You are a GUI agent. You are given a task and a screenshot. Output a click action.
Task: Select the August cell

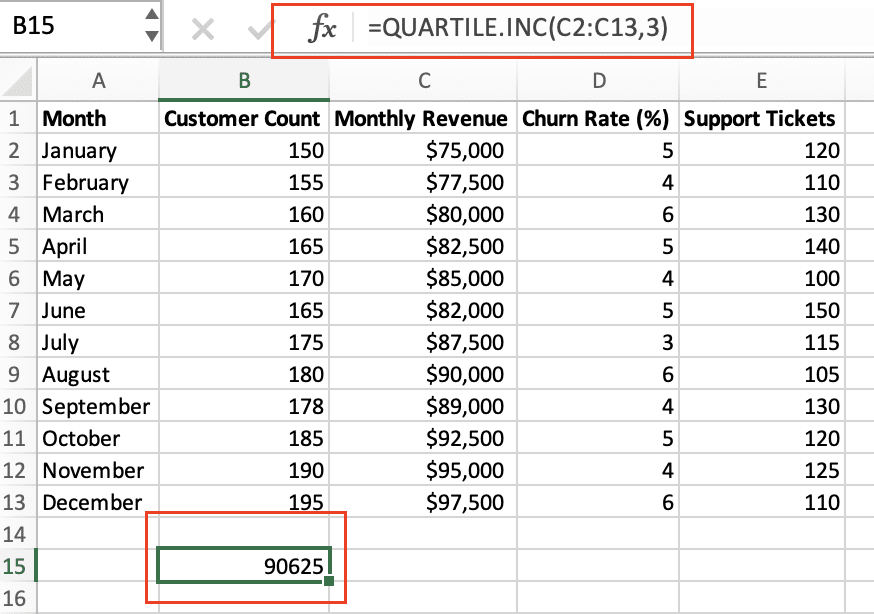click(98, 374)
